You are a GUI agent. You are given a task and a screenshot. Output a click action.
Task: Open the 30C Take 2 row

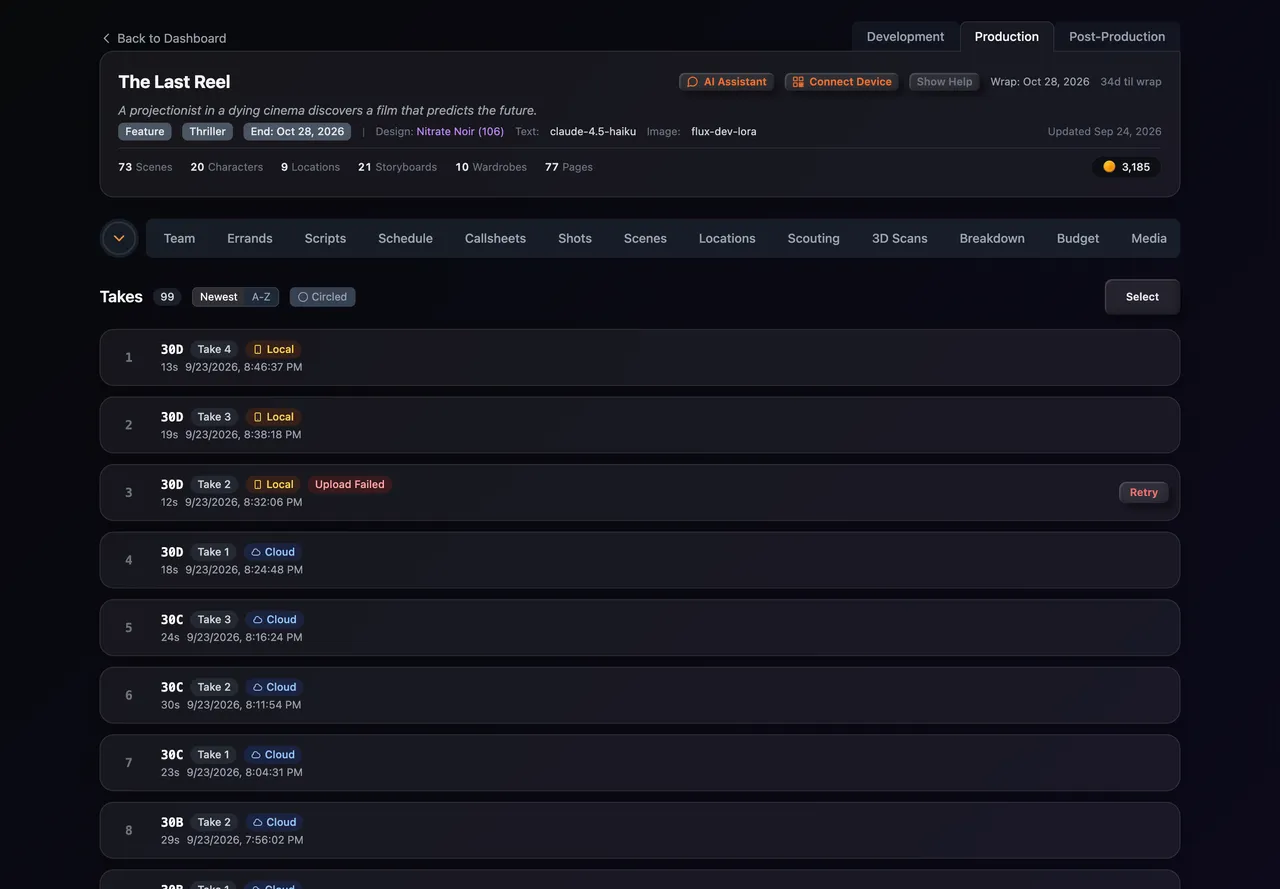coord(640,695)
